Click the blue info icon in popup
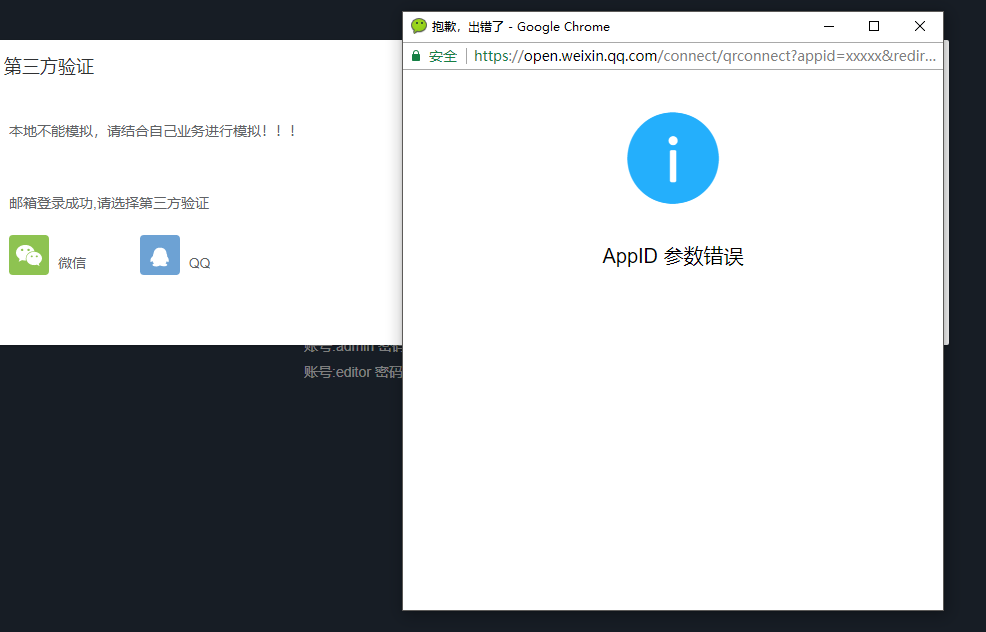The height and width of the screenshot is (632, 986). tap(673, 158)
